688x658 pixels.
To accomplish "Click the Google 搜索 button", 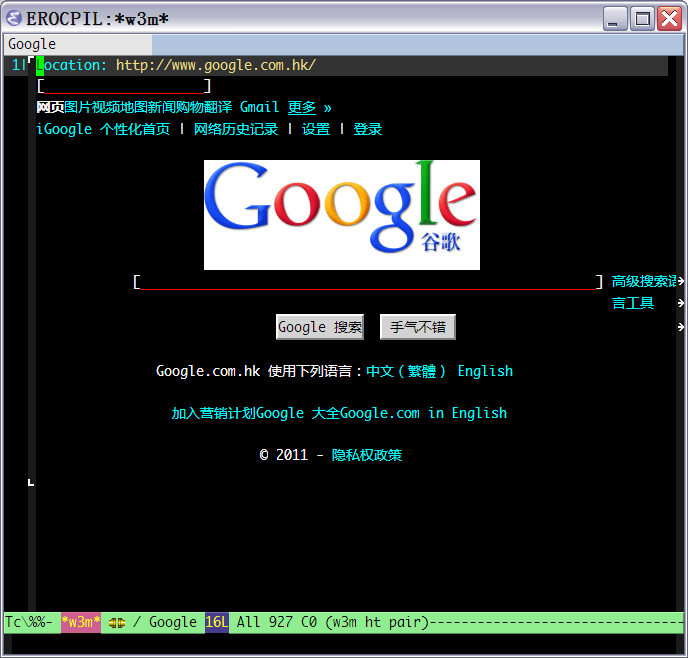I will [320, 327].
